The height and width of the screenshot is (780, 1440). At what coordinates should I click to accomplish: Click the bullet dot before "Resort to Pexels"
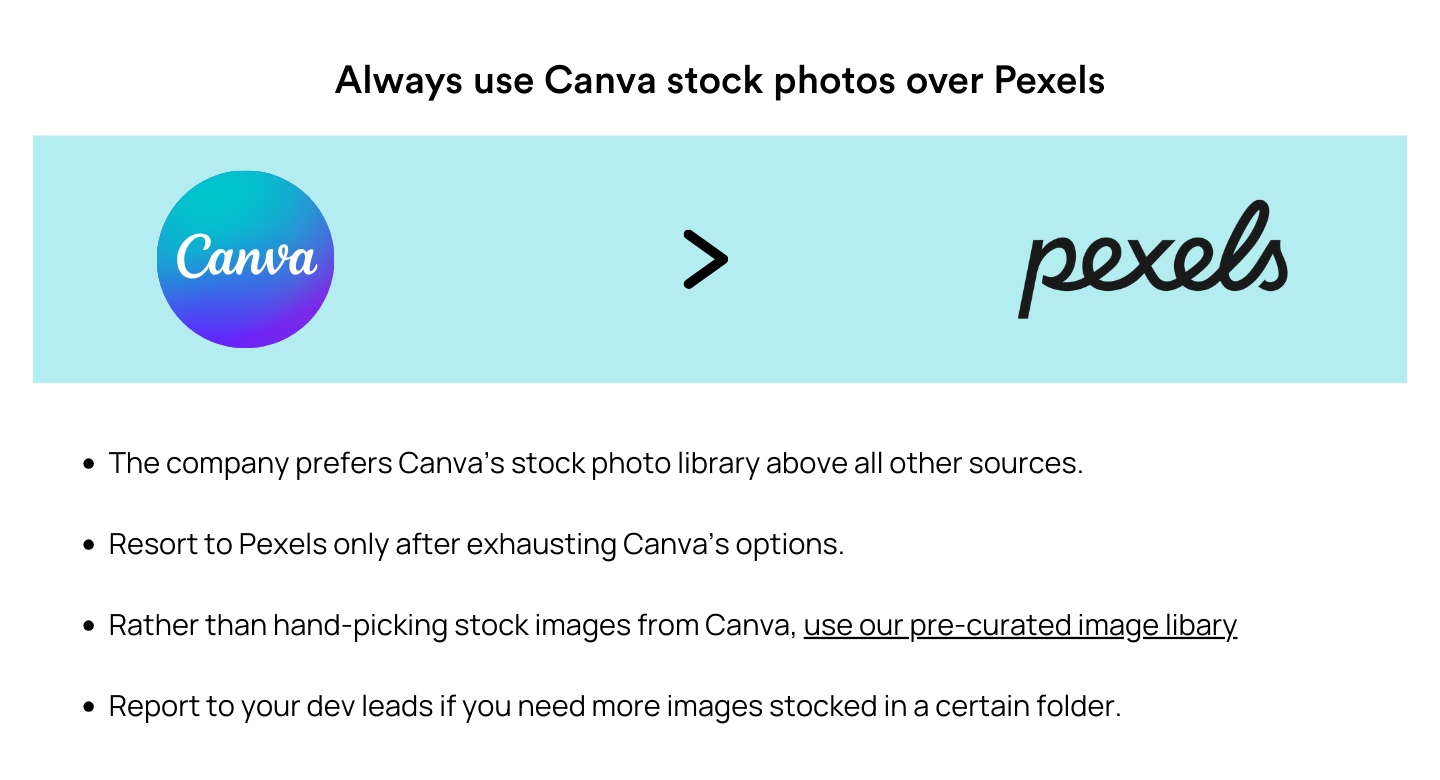click(x=89, y=545)
